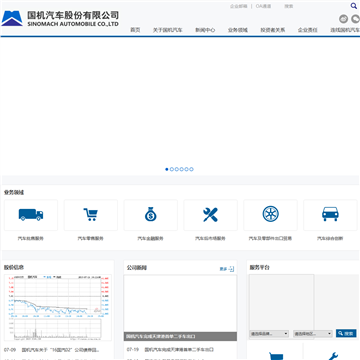Click the car front comprehensive innovation icon

tap(330, 214)
